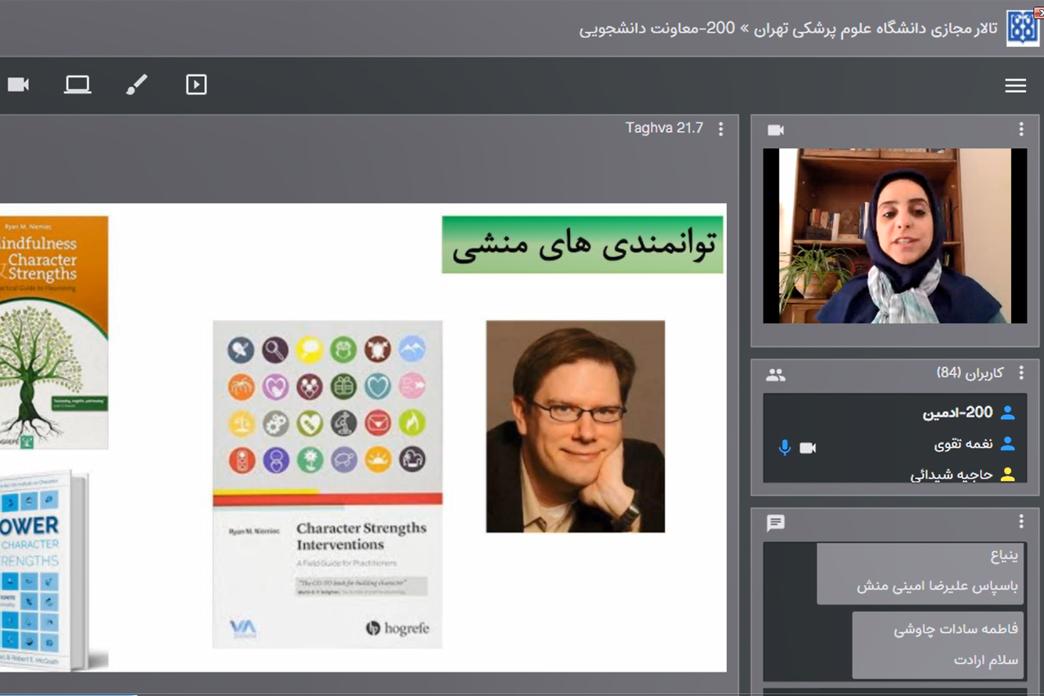Click the people icon in users panel header
Image resolution: width=1044 pixels, height=696 pixels.
click(x=775, y=375)
